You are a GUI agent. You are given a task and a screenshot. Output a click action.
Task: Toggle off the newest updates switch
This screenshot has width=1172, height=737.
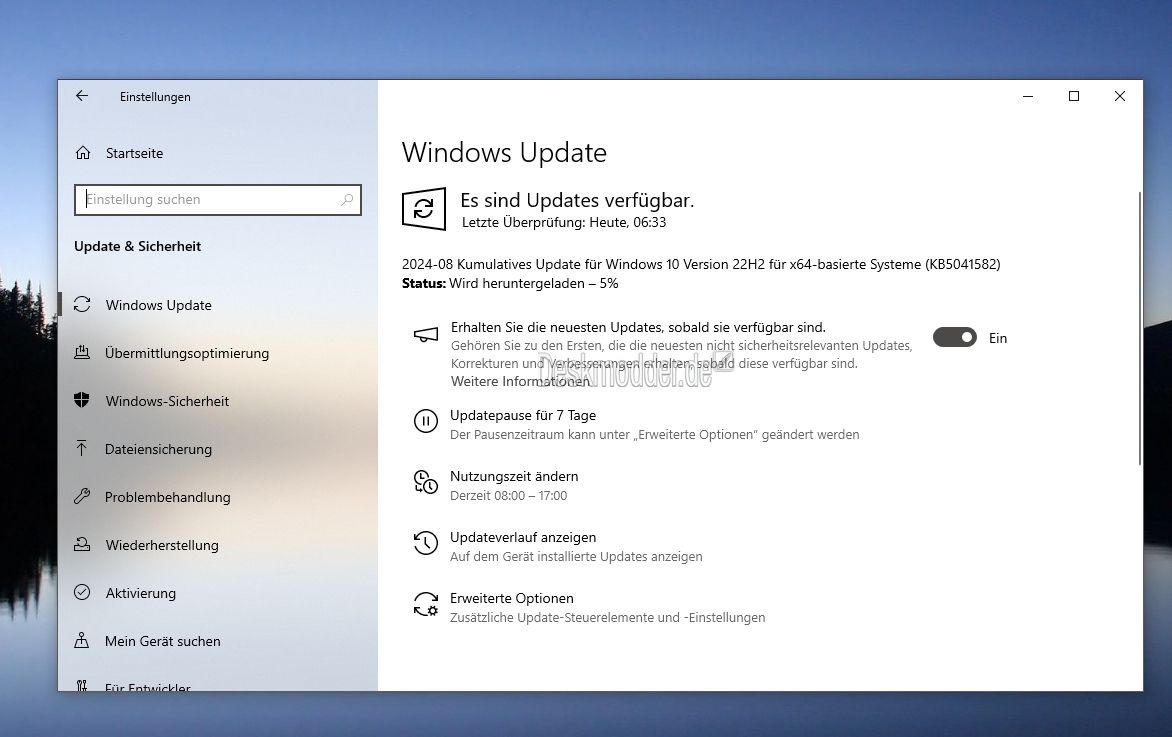[954, 338]
